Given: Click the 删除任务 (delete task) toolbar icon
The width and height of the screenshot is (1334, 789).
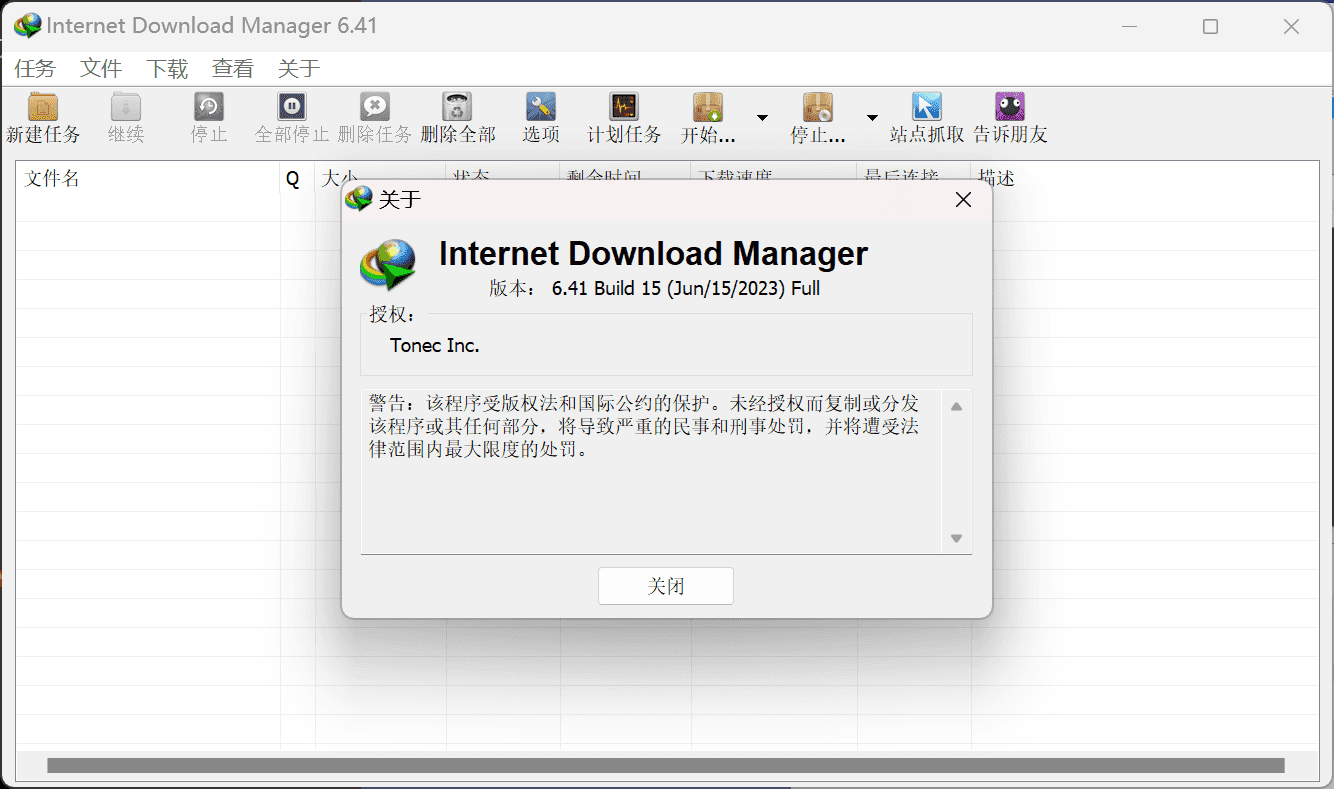Looking at the screenshot, I should click(x=375, y=107).
